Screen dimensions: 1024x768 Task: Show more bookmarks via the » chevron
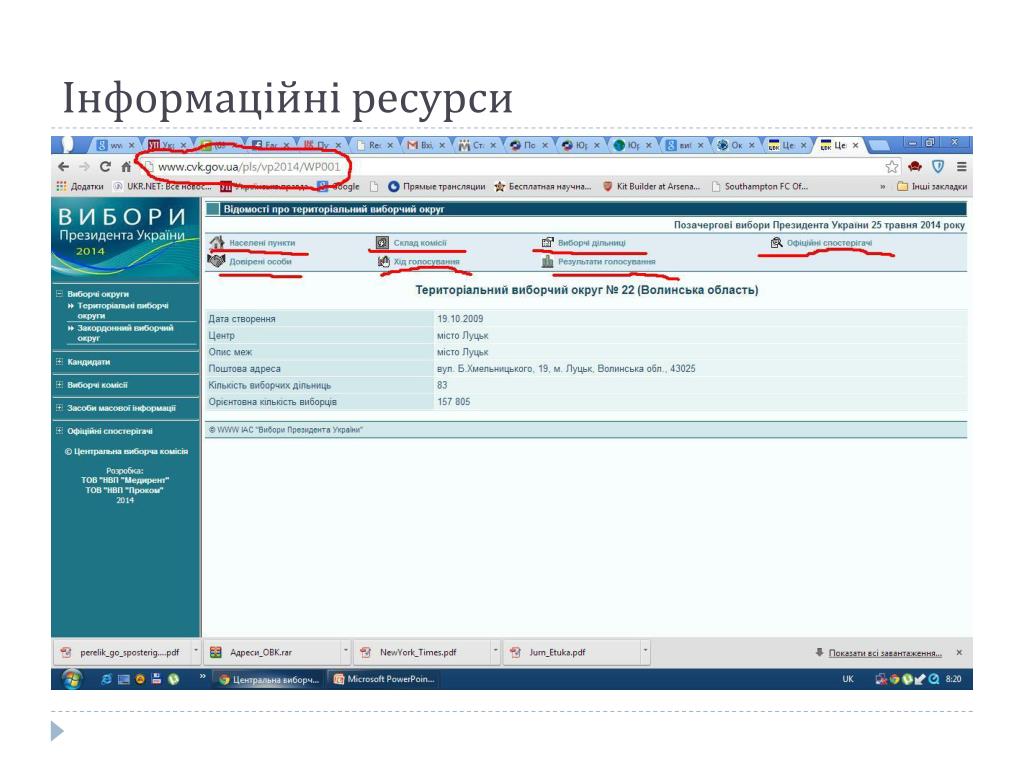click(882, 186)
